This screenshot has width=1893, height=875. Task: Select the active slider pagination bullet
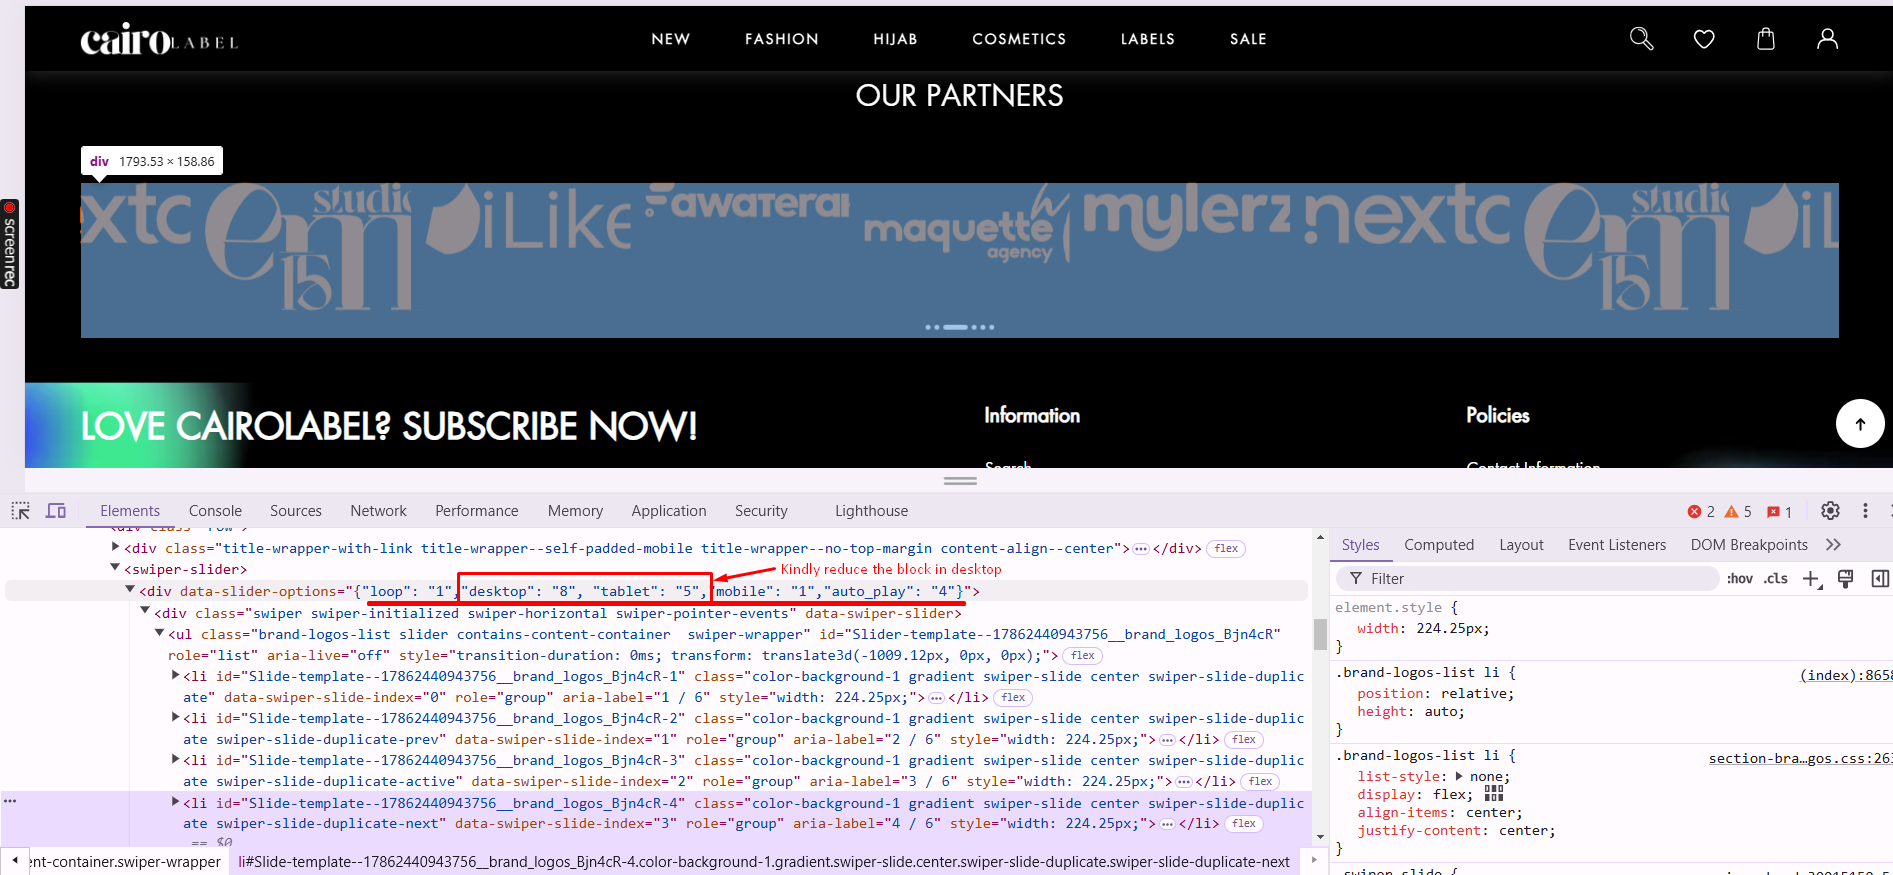tap(955, 327)
